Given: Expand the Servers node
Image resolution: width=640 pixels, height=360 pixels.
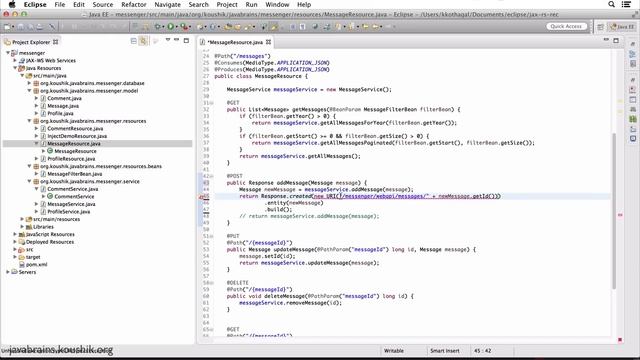Looking at the screenshot, I should point(8,272).
